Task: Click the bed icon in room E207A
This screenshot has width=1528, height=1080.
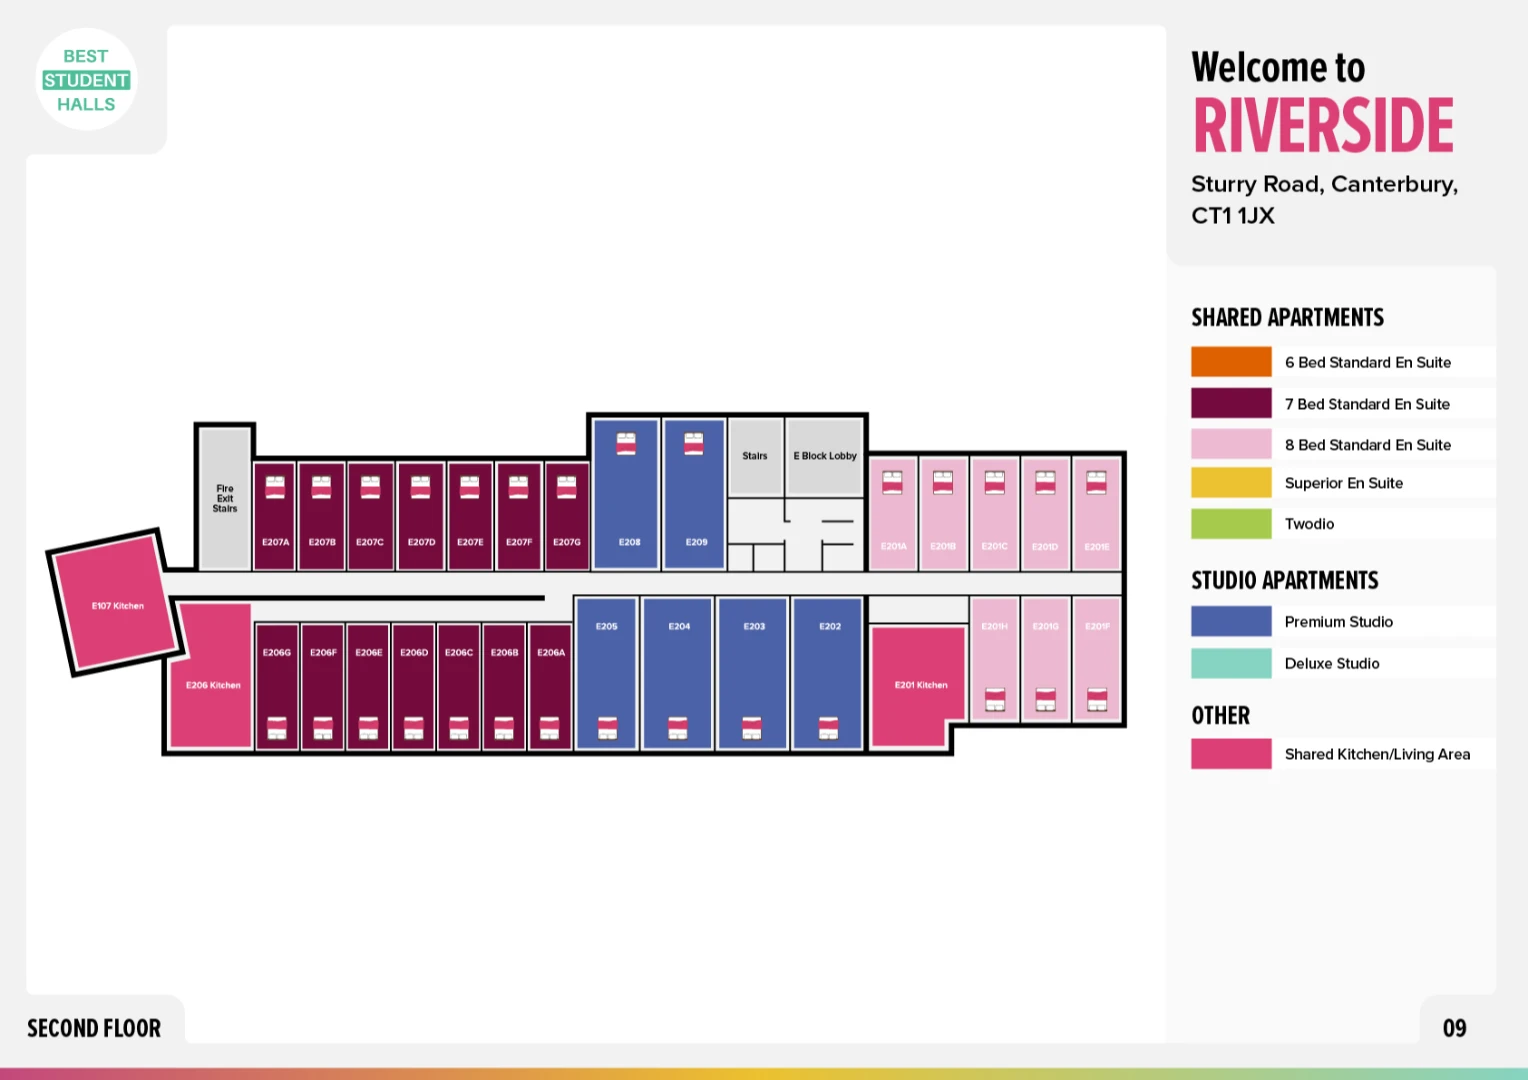Action: coord(275,487)
